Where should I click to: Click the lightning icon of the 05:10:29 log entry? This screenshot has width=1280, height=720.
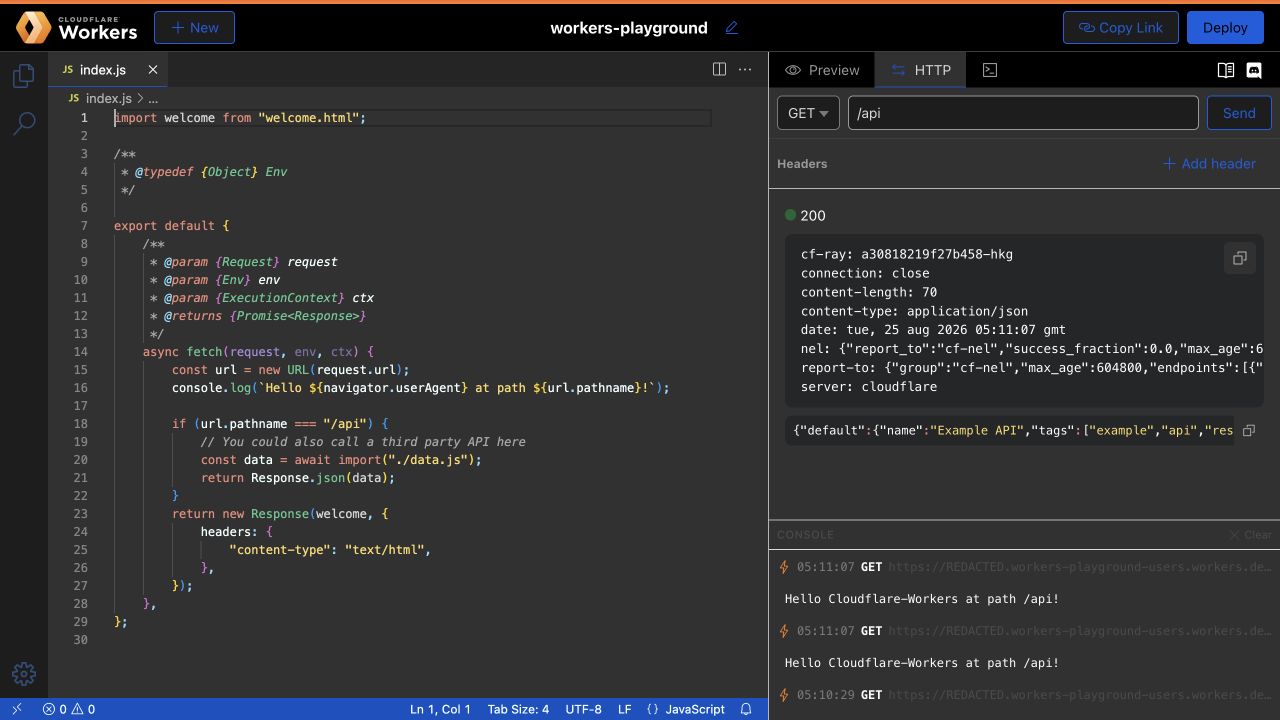[x=784, y=695]
